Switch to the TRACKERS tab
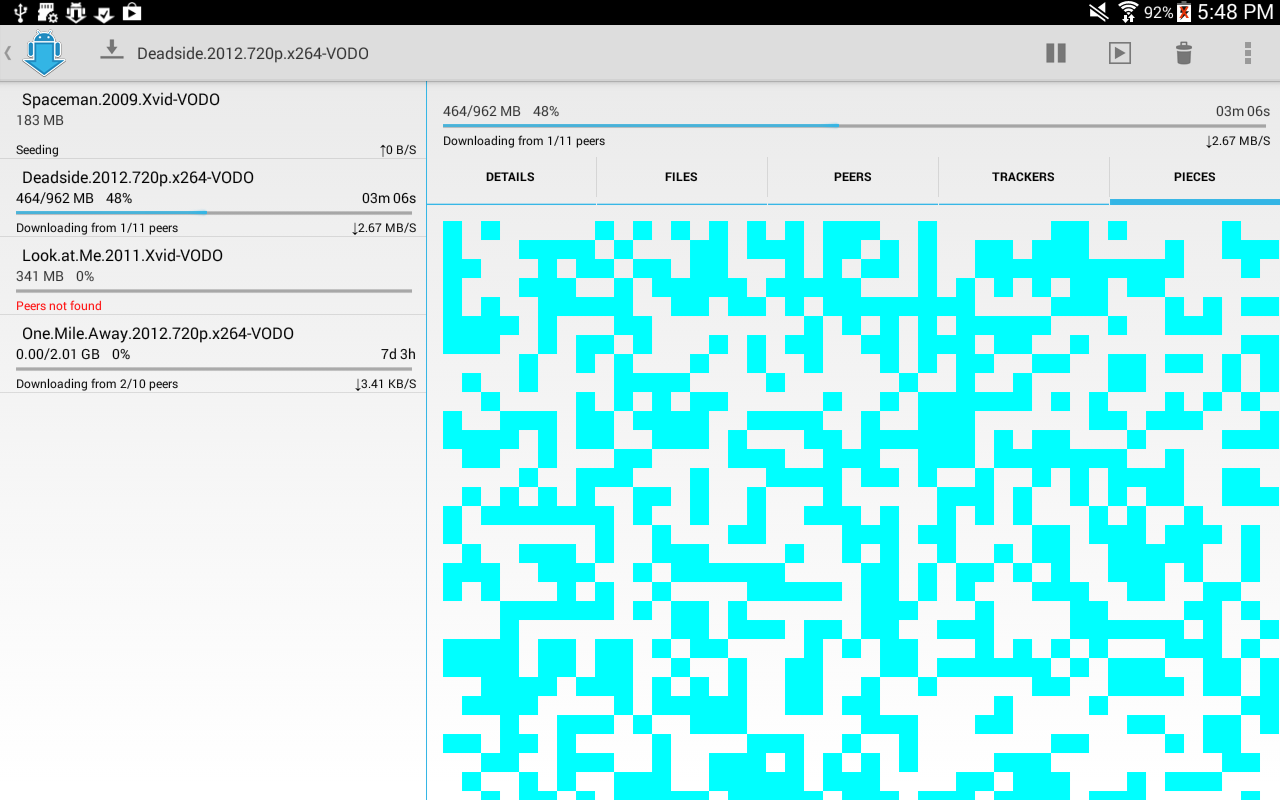The height and width of the screenshot is (800, 1280). pos(1023,177)
